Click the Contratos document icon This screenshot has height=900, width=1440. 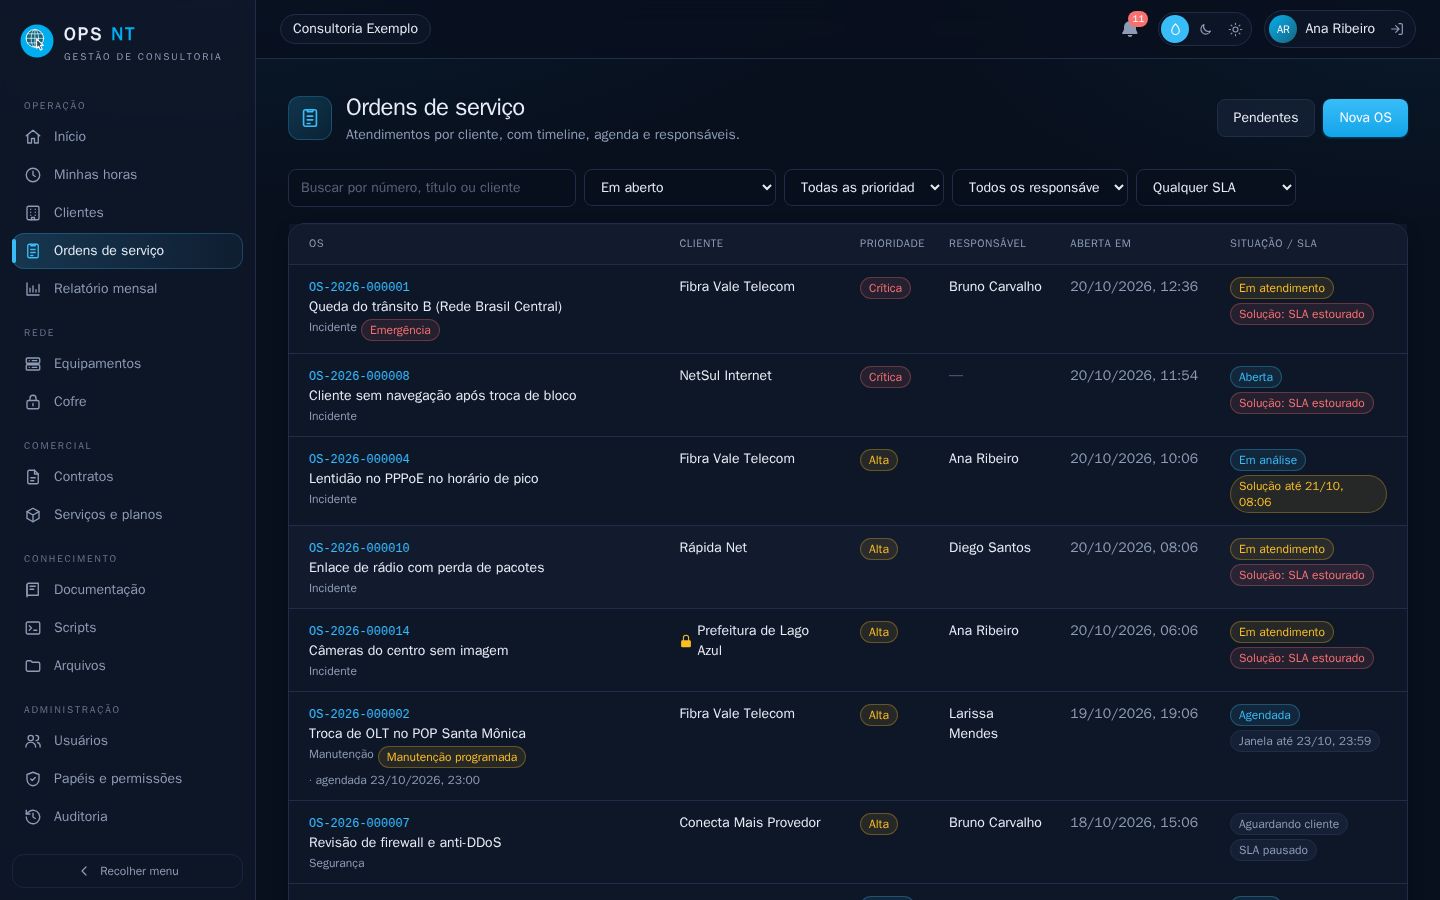pos(33,477)
